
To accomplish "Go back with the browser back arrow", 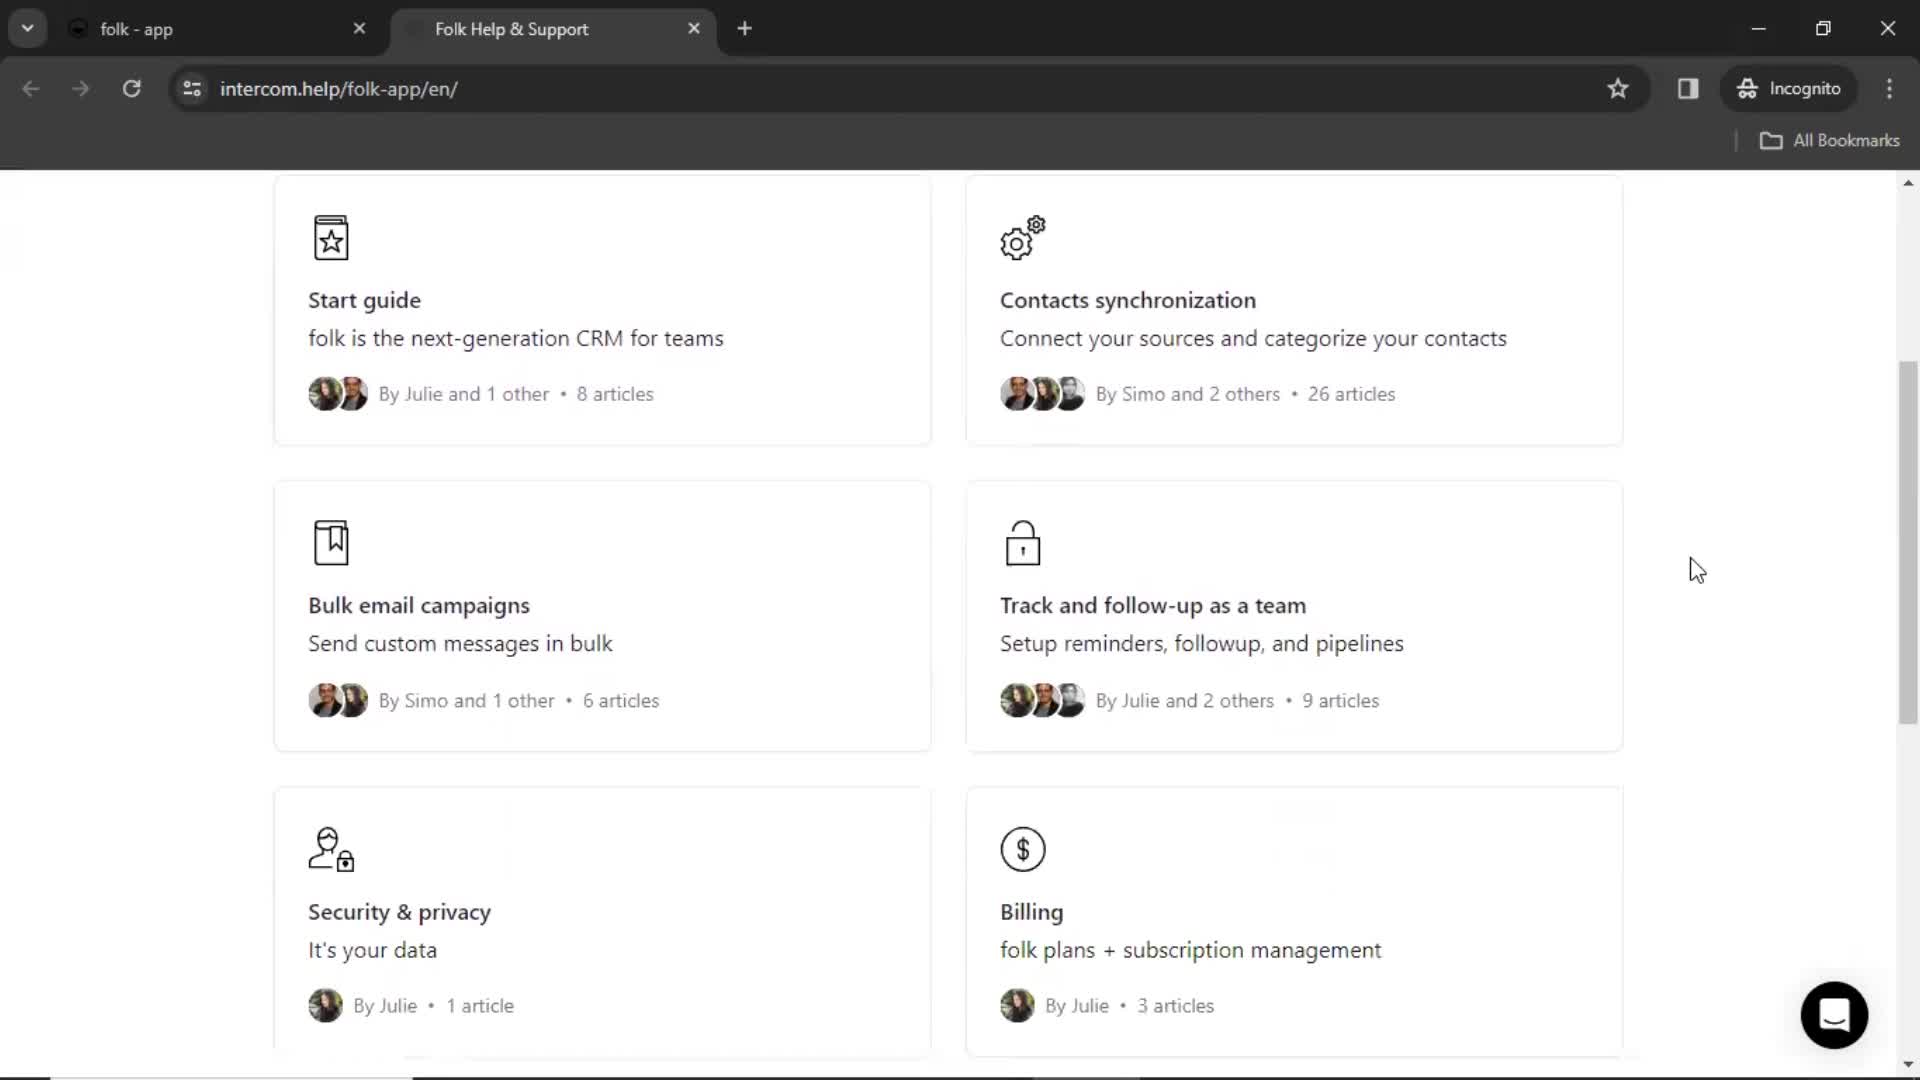I will coord(31,88).
